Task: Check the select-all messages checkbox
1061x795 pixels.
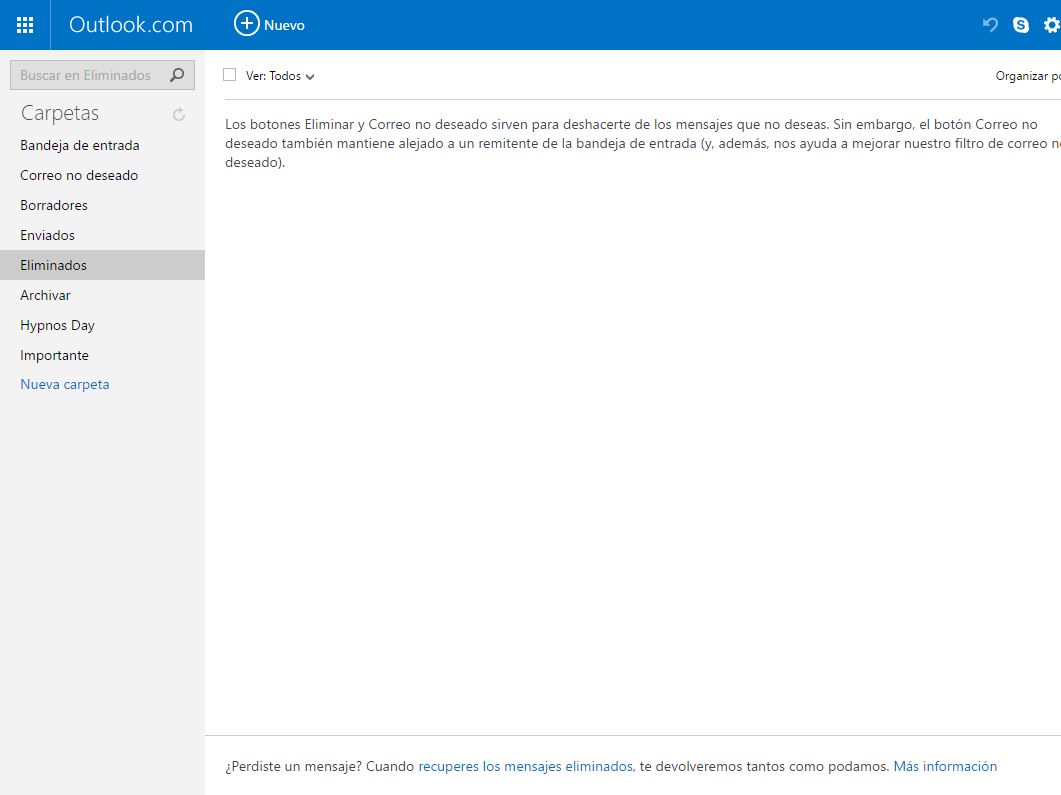Action: 229,74
